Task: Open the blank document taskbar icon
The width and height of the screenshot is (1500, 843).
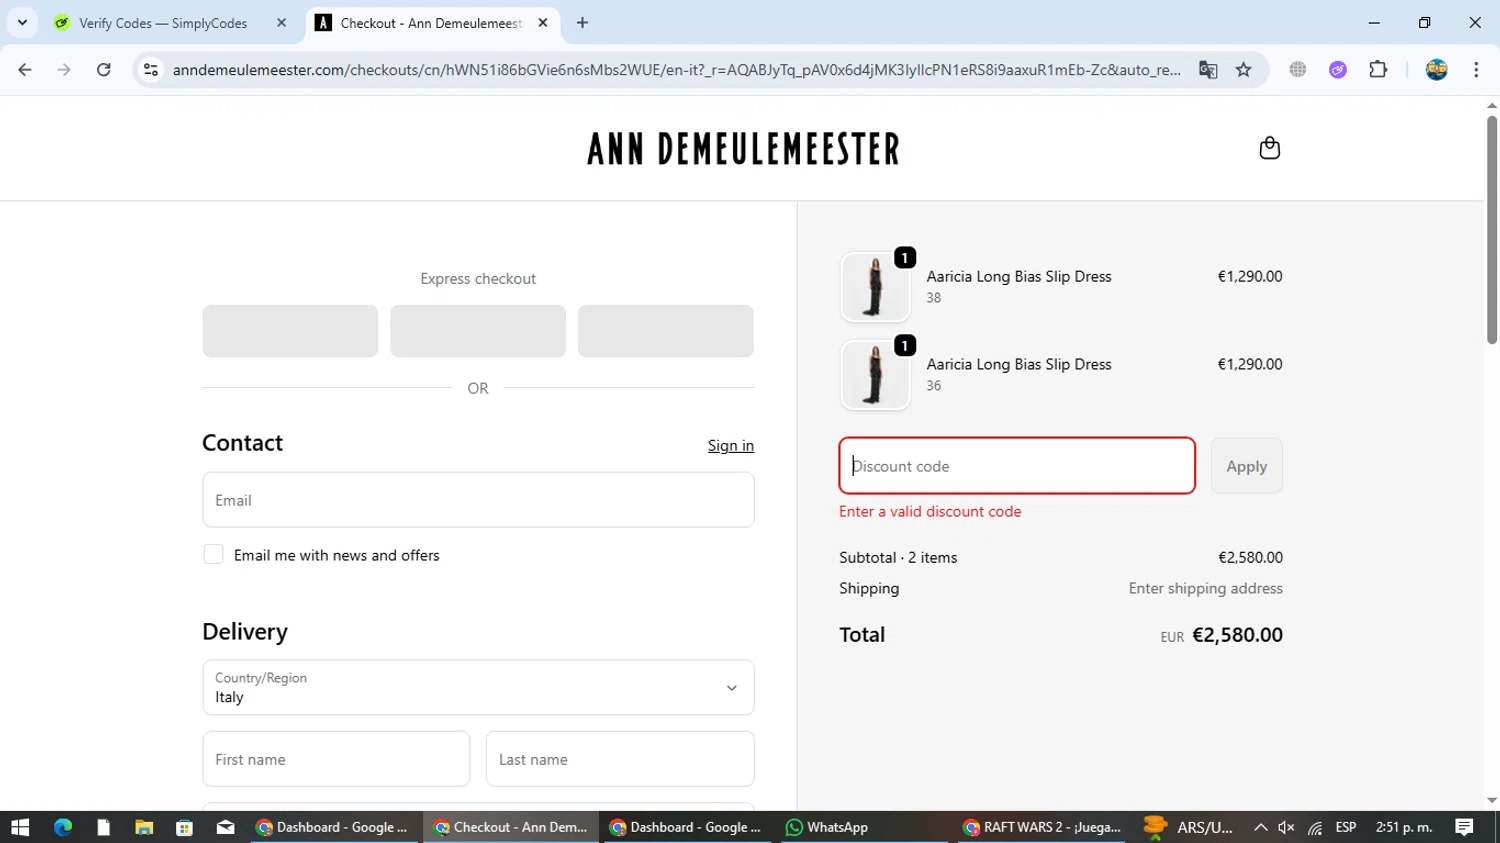Action: point(103,827)
